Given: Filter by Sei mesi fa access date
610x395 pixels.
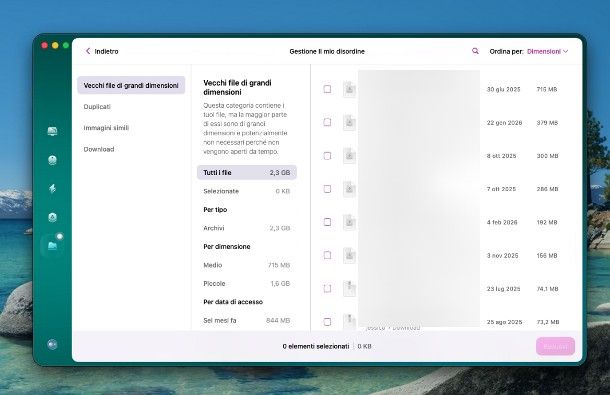Looking at the screenshot, I should pos(247,320).
